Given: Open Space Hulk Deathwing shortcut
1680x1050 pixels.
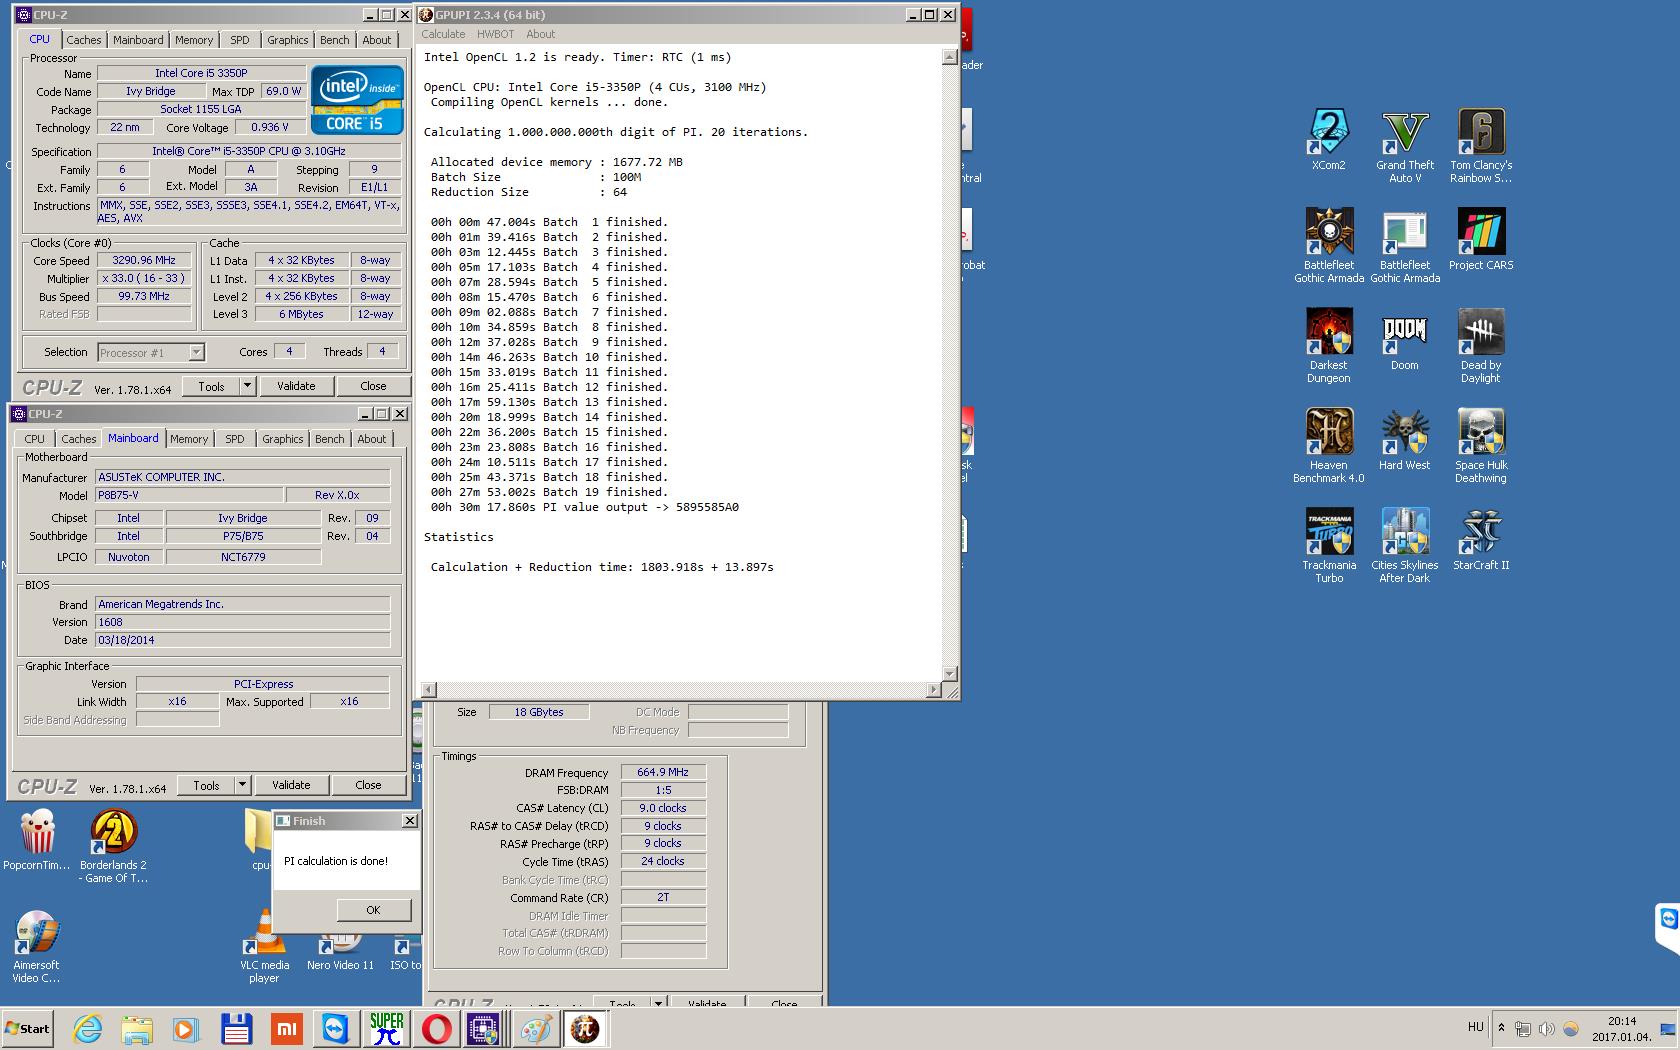Looking at the screenshot, I should 1481,446.
